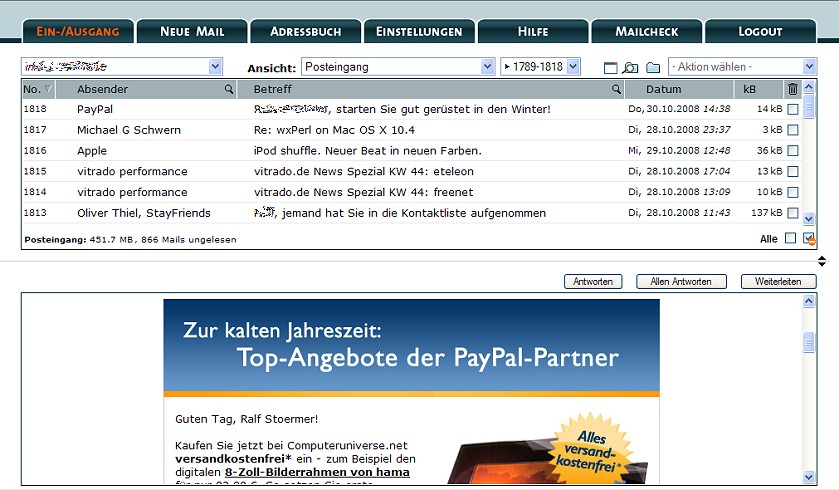
Task: Switch to Ein-/Ausgang tab
Action: click(x=78, y=32)
